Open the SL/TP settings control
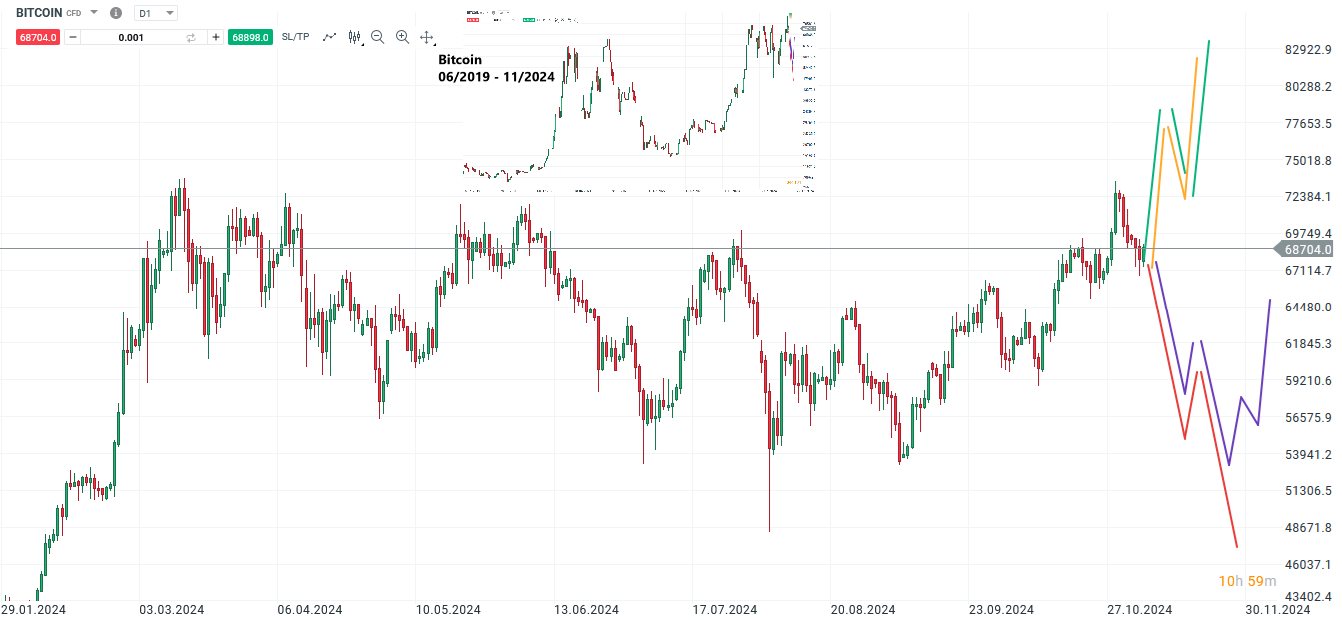 coord(297,37)
